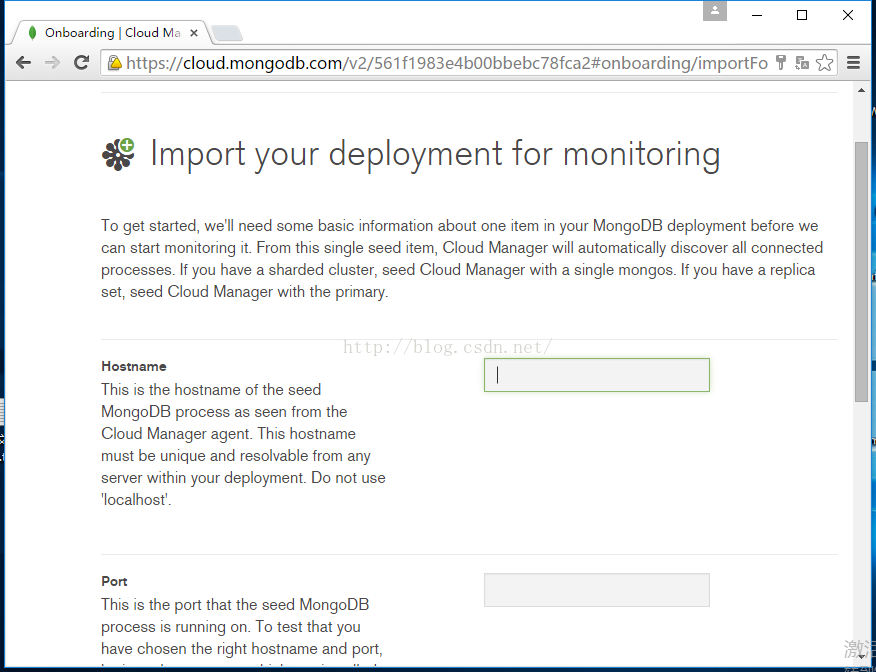Click the 'Import your deployment for monitoring' heading
Screen dimensions: 876x672
coord(435,154)
